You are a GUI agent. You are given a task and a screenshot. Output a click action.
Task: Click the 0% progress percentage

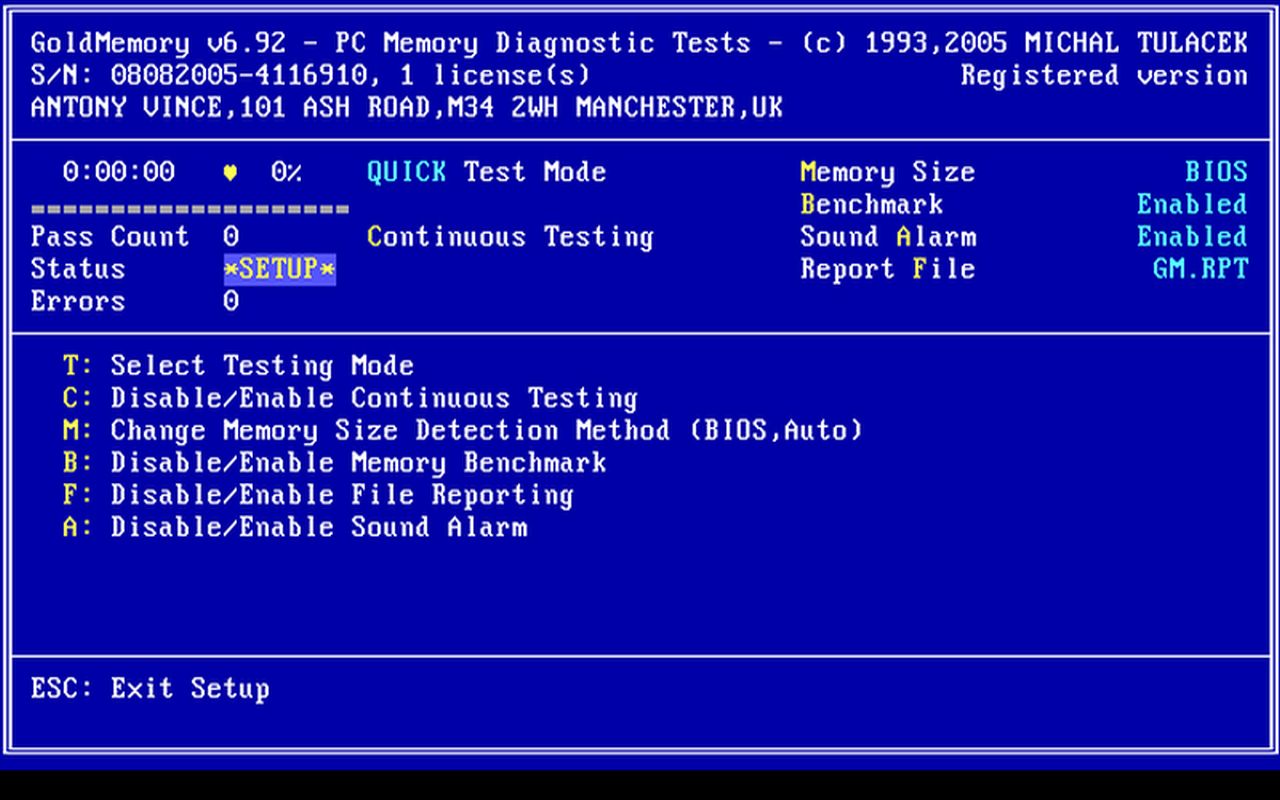(x=286, y=172)
